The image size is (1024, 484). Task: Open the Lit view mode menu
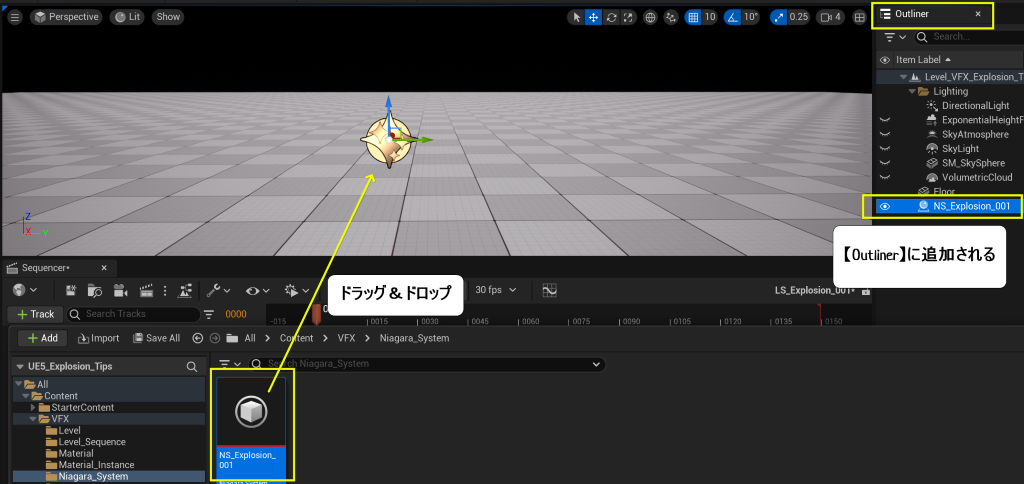pos(128,17)
